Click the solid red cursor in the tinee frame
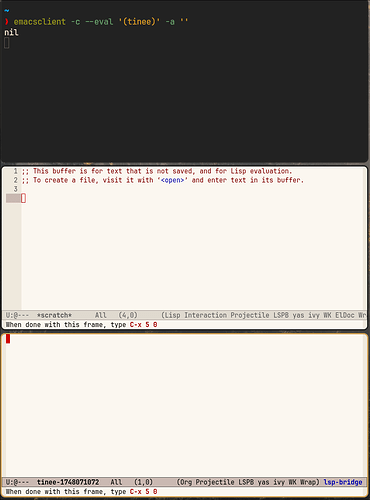This screenshot has width=370, height=500. tap(8, 339)
